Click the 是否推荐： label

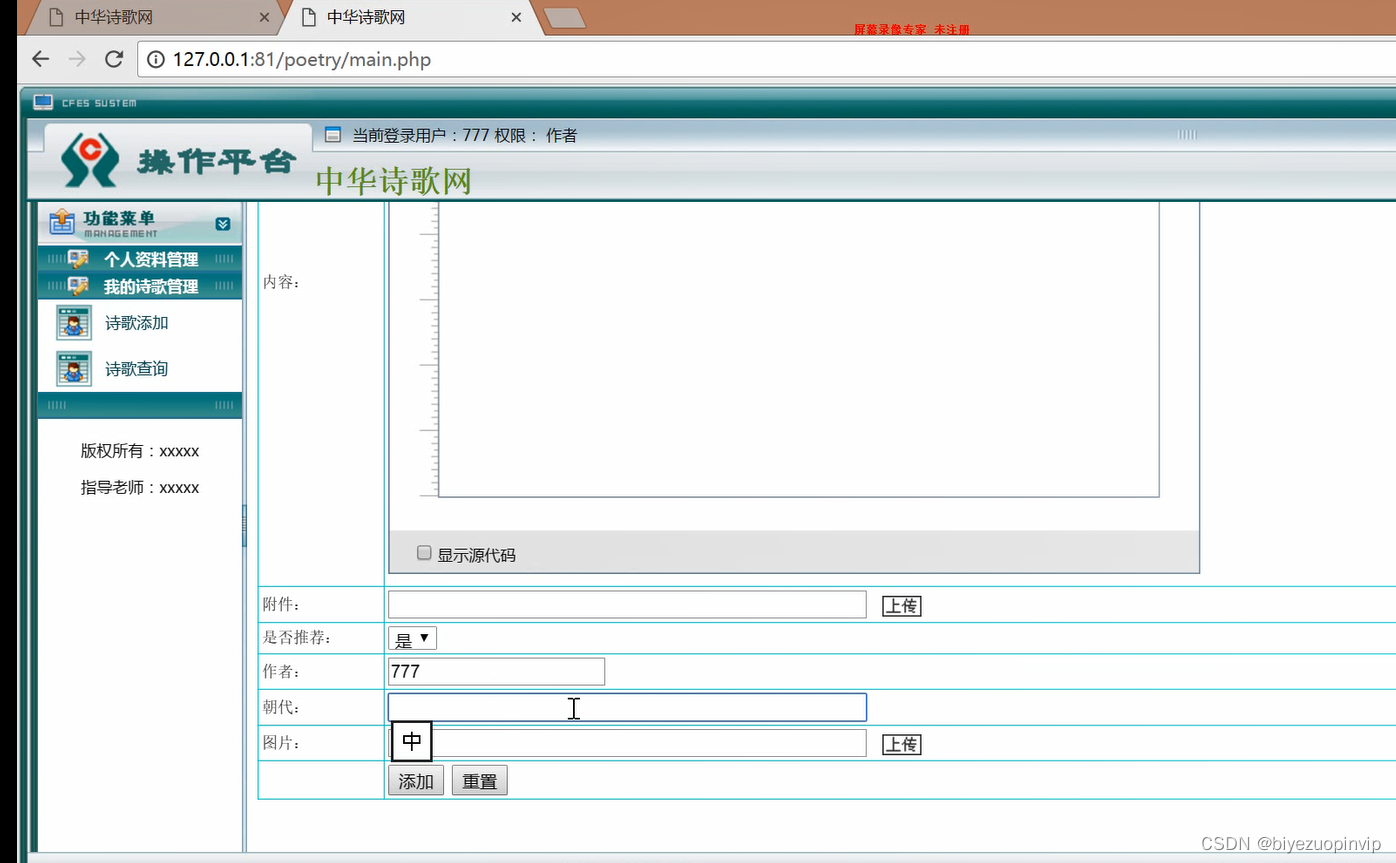(296, 637)
